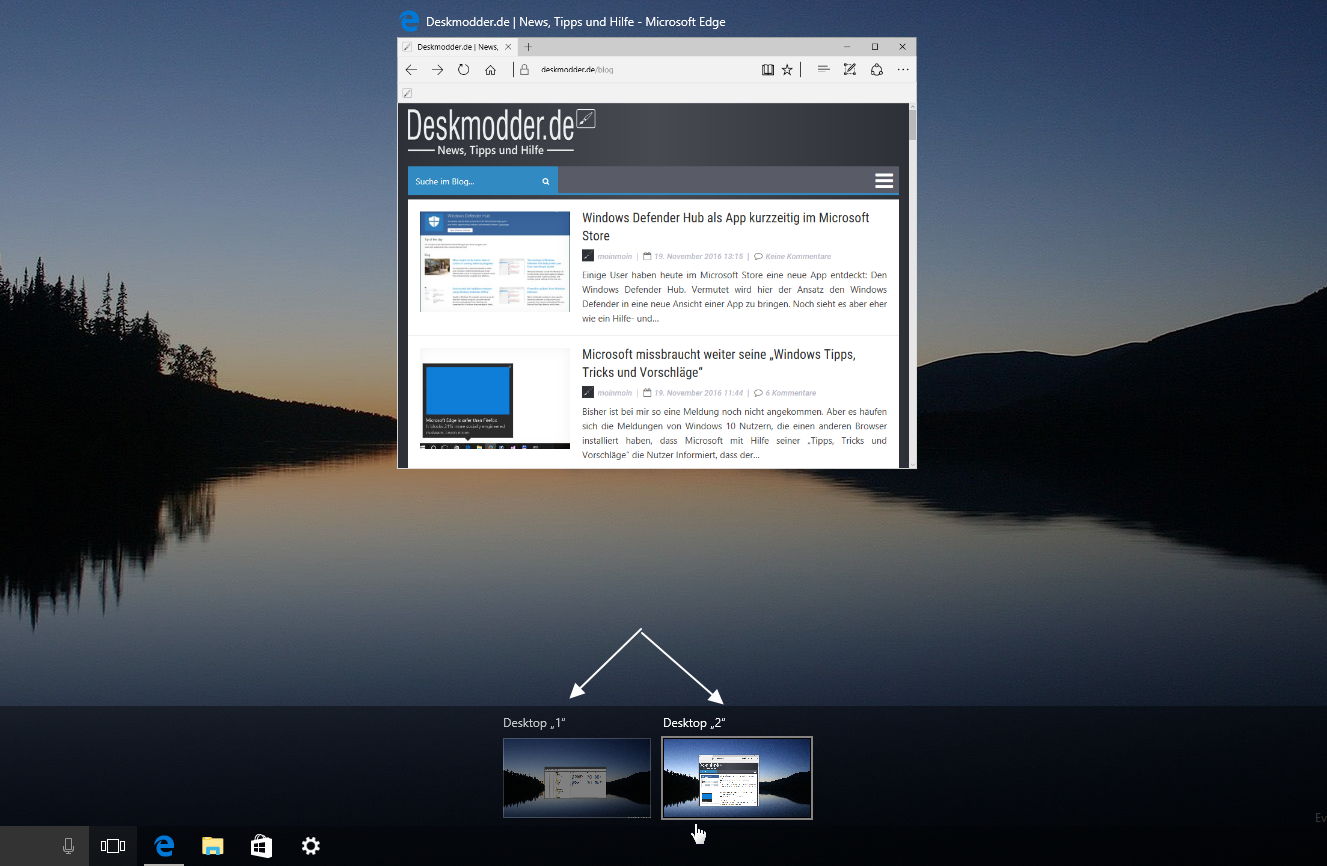Open Windows Defender Hub article thumbnail
The image size is (1327, 866).
click(495, 261)
